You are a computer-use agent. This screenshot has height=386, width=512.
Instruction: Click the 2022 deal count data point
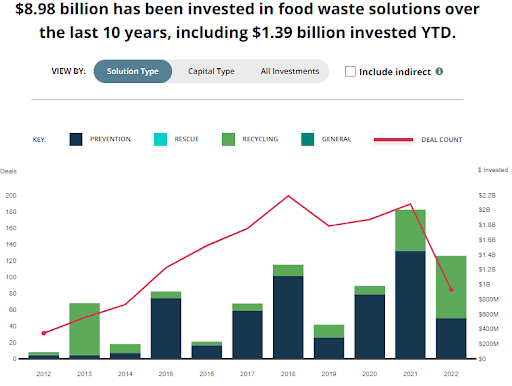pos(451,290)
